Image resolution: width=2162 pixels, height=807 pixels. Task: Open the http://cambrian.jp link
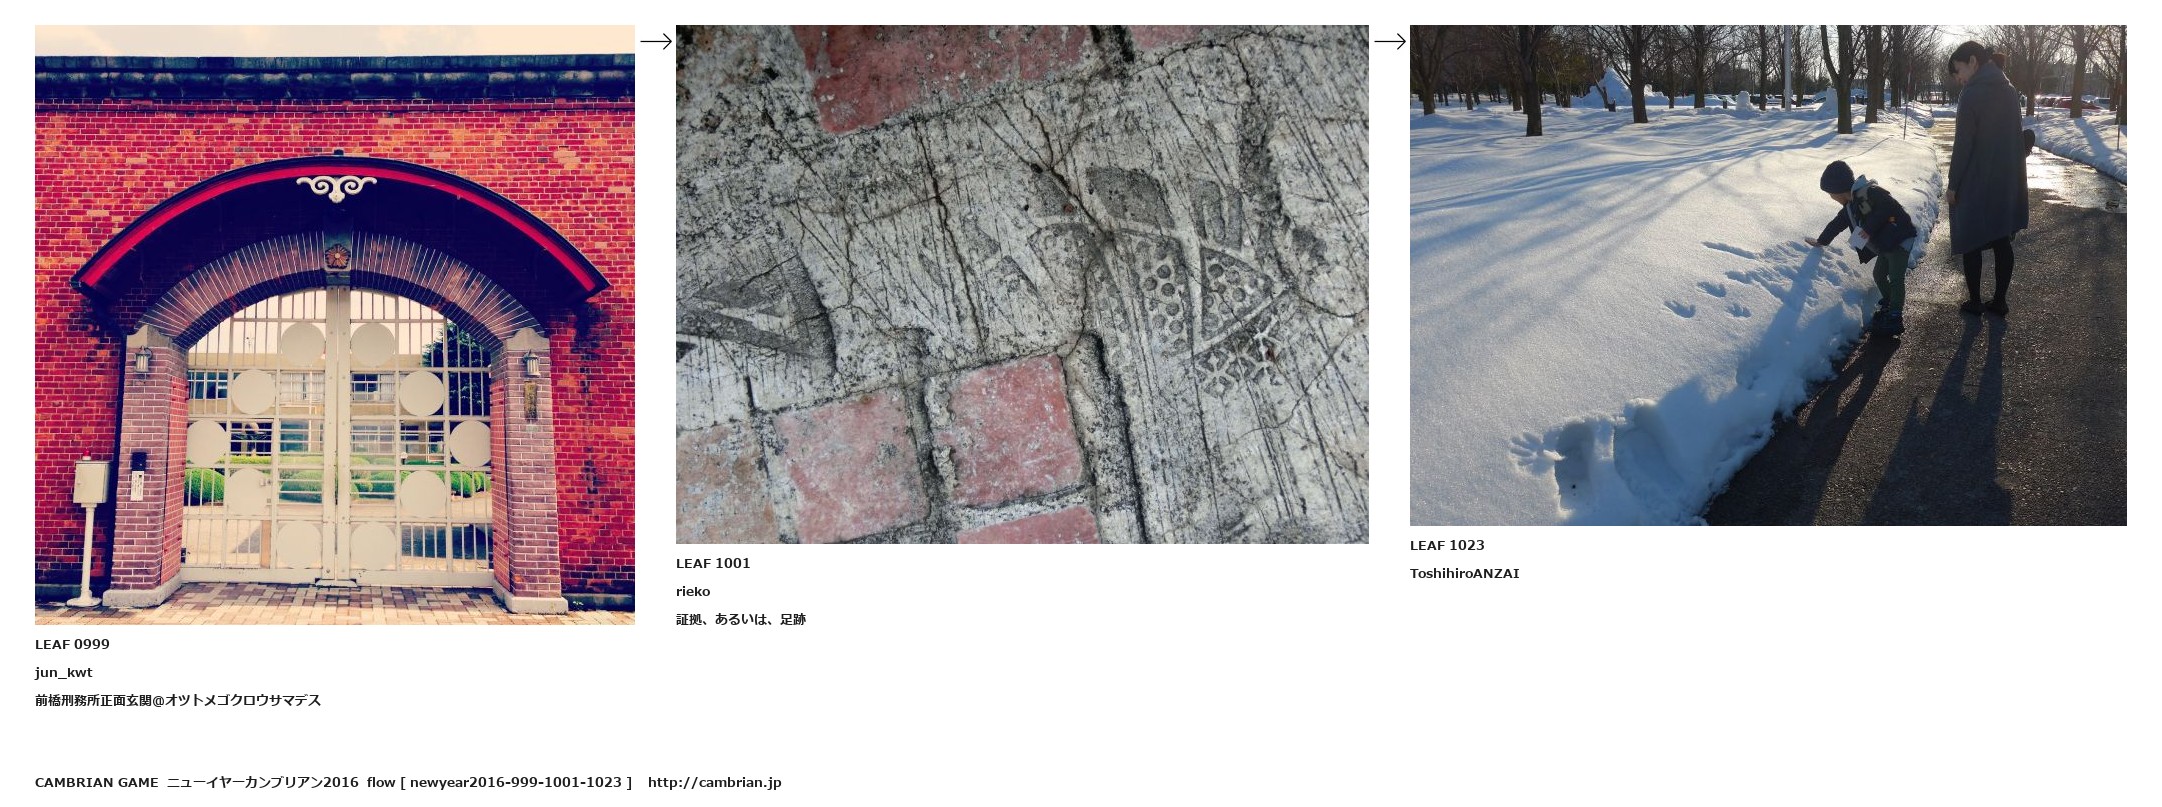point(714,782)
